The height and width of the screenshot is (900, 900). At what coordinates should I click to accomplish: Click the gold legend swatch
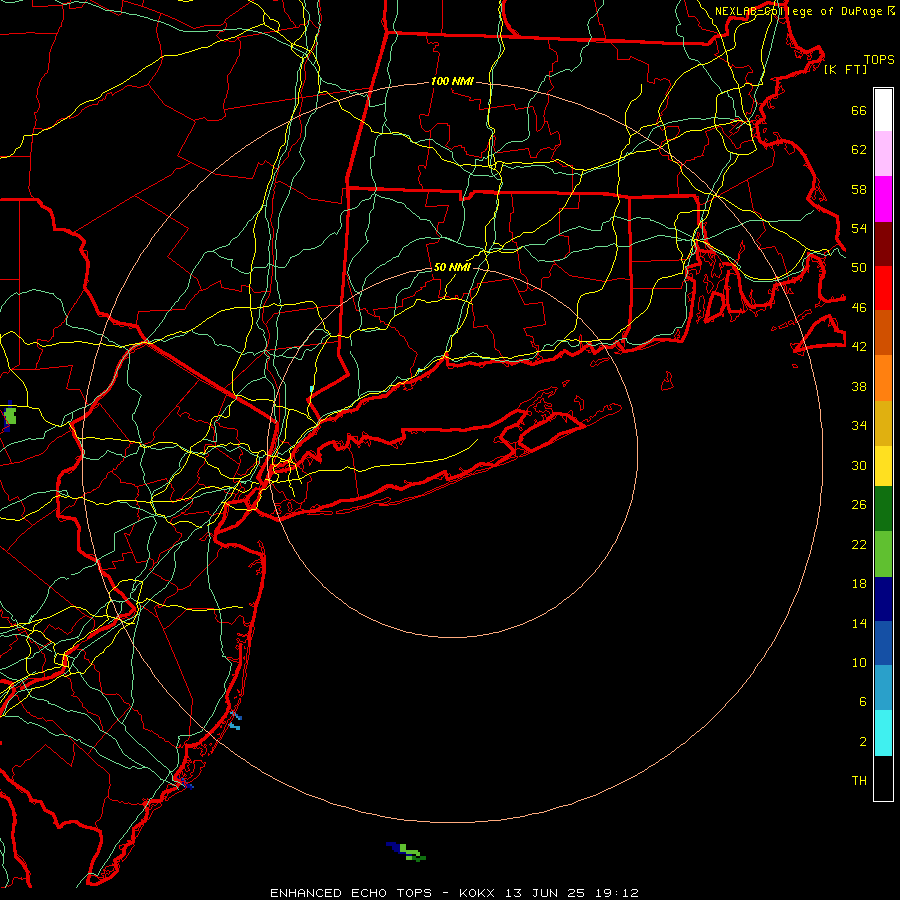(883, 423)
